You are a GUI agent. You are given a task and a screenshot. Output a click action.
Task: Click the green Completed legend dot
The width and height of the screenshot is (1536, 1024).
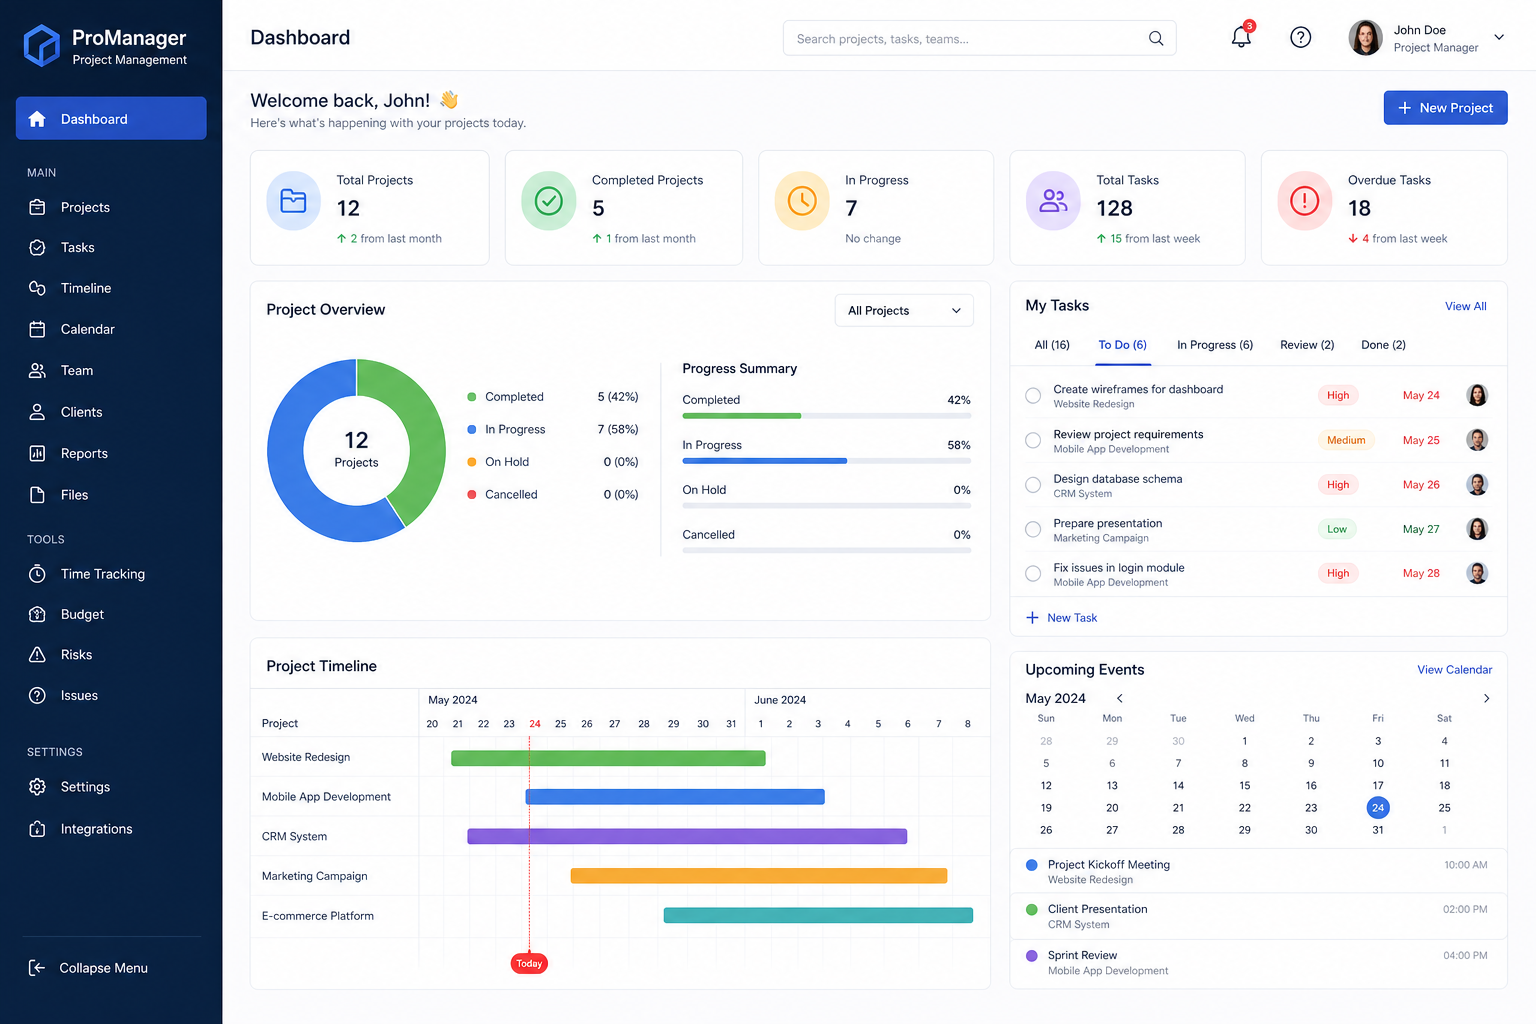coord(471,397)
